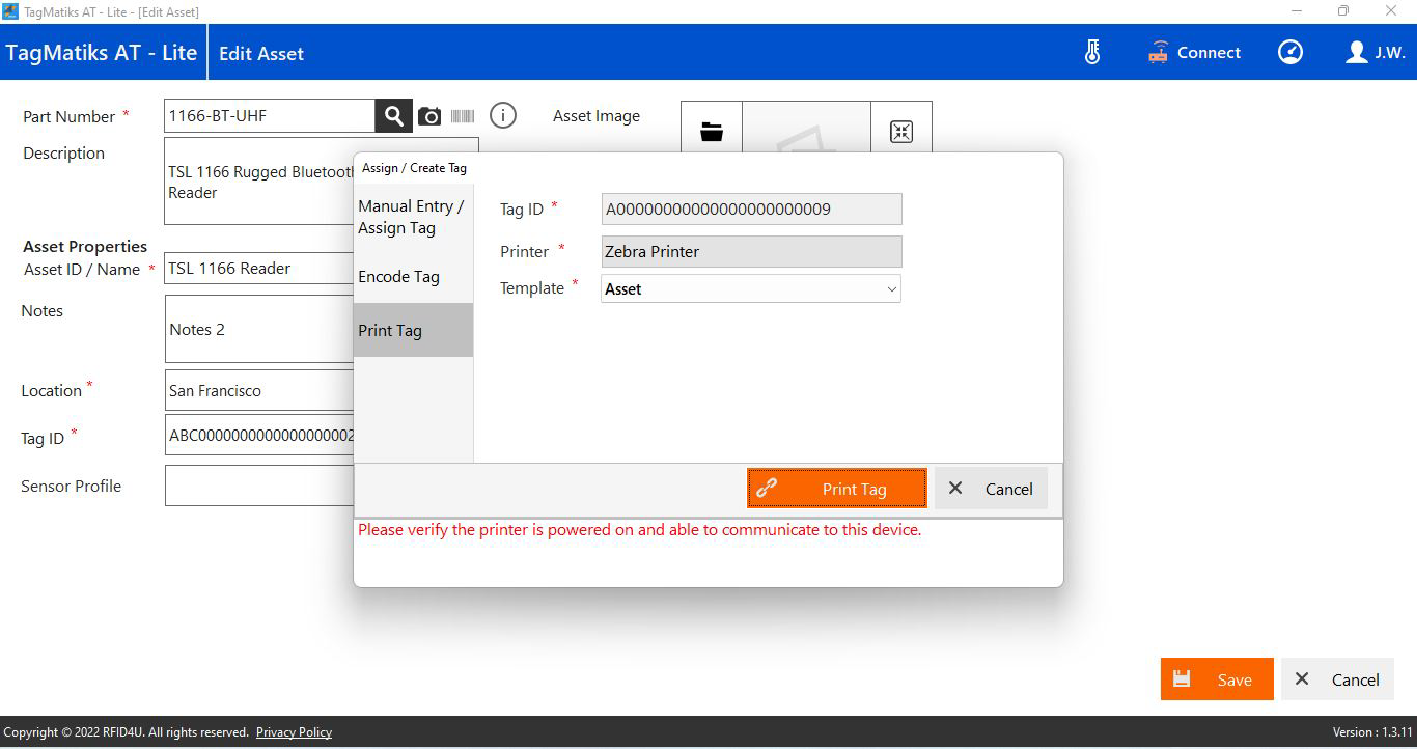Image resolution: width=1419 pixels, height=749 pixels.
Task: Click the orange Save button
Action: 1216,680
